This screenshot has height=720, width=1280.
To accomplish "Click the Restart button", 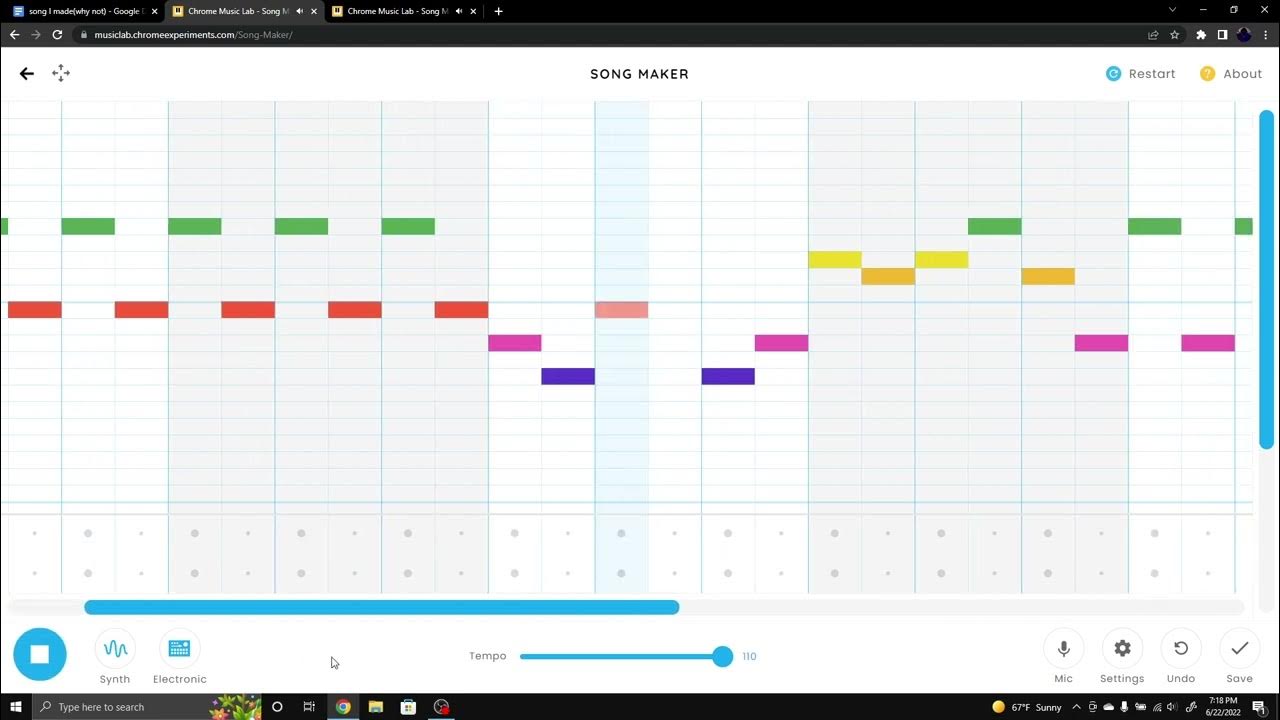I will point(1140,74).
